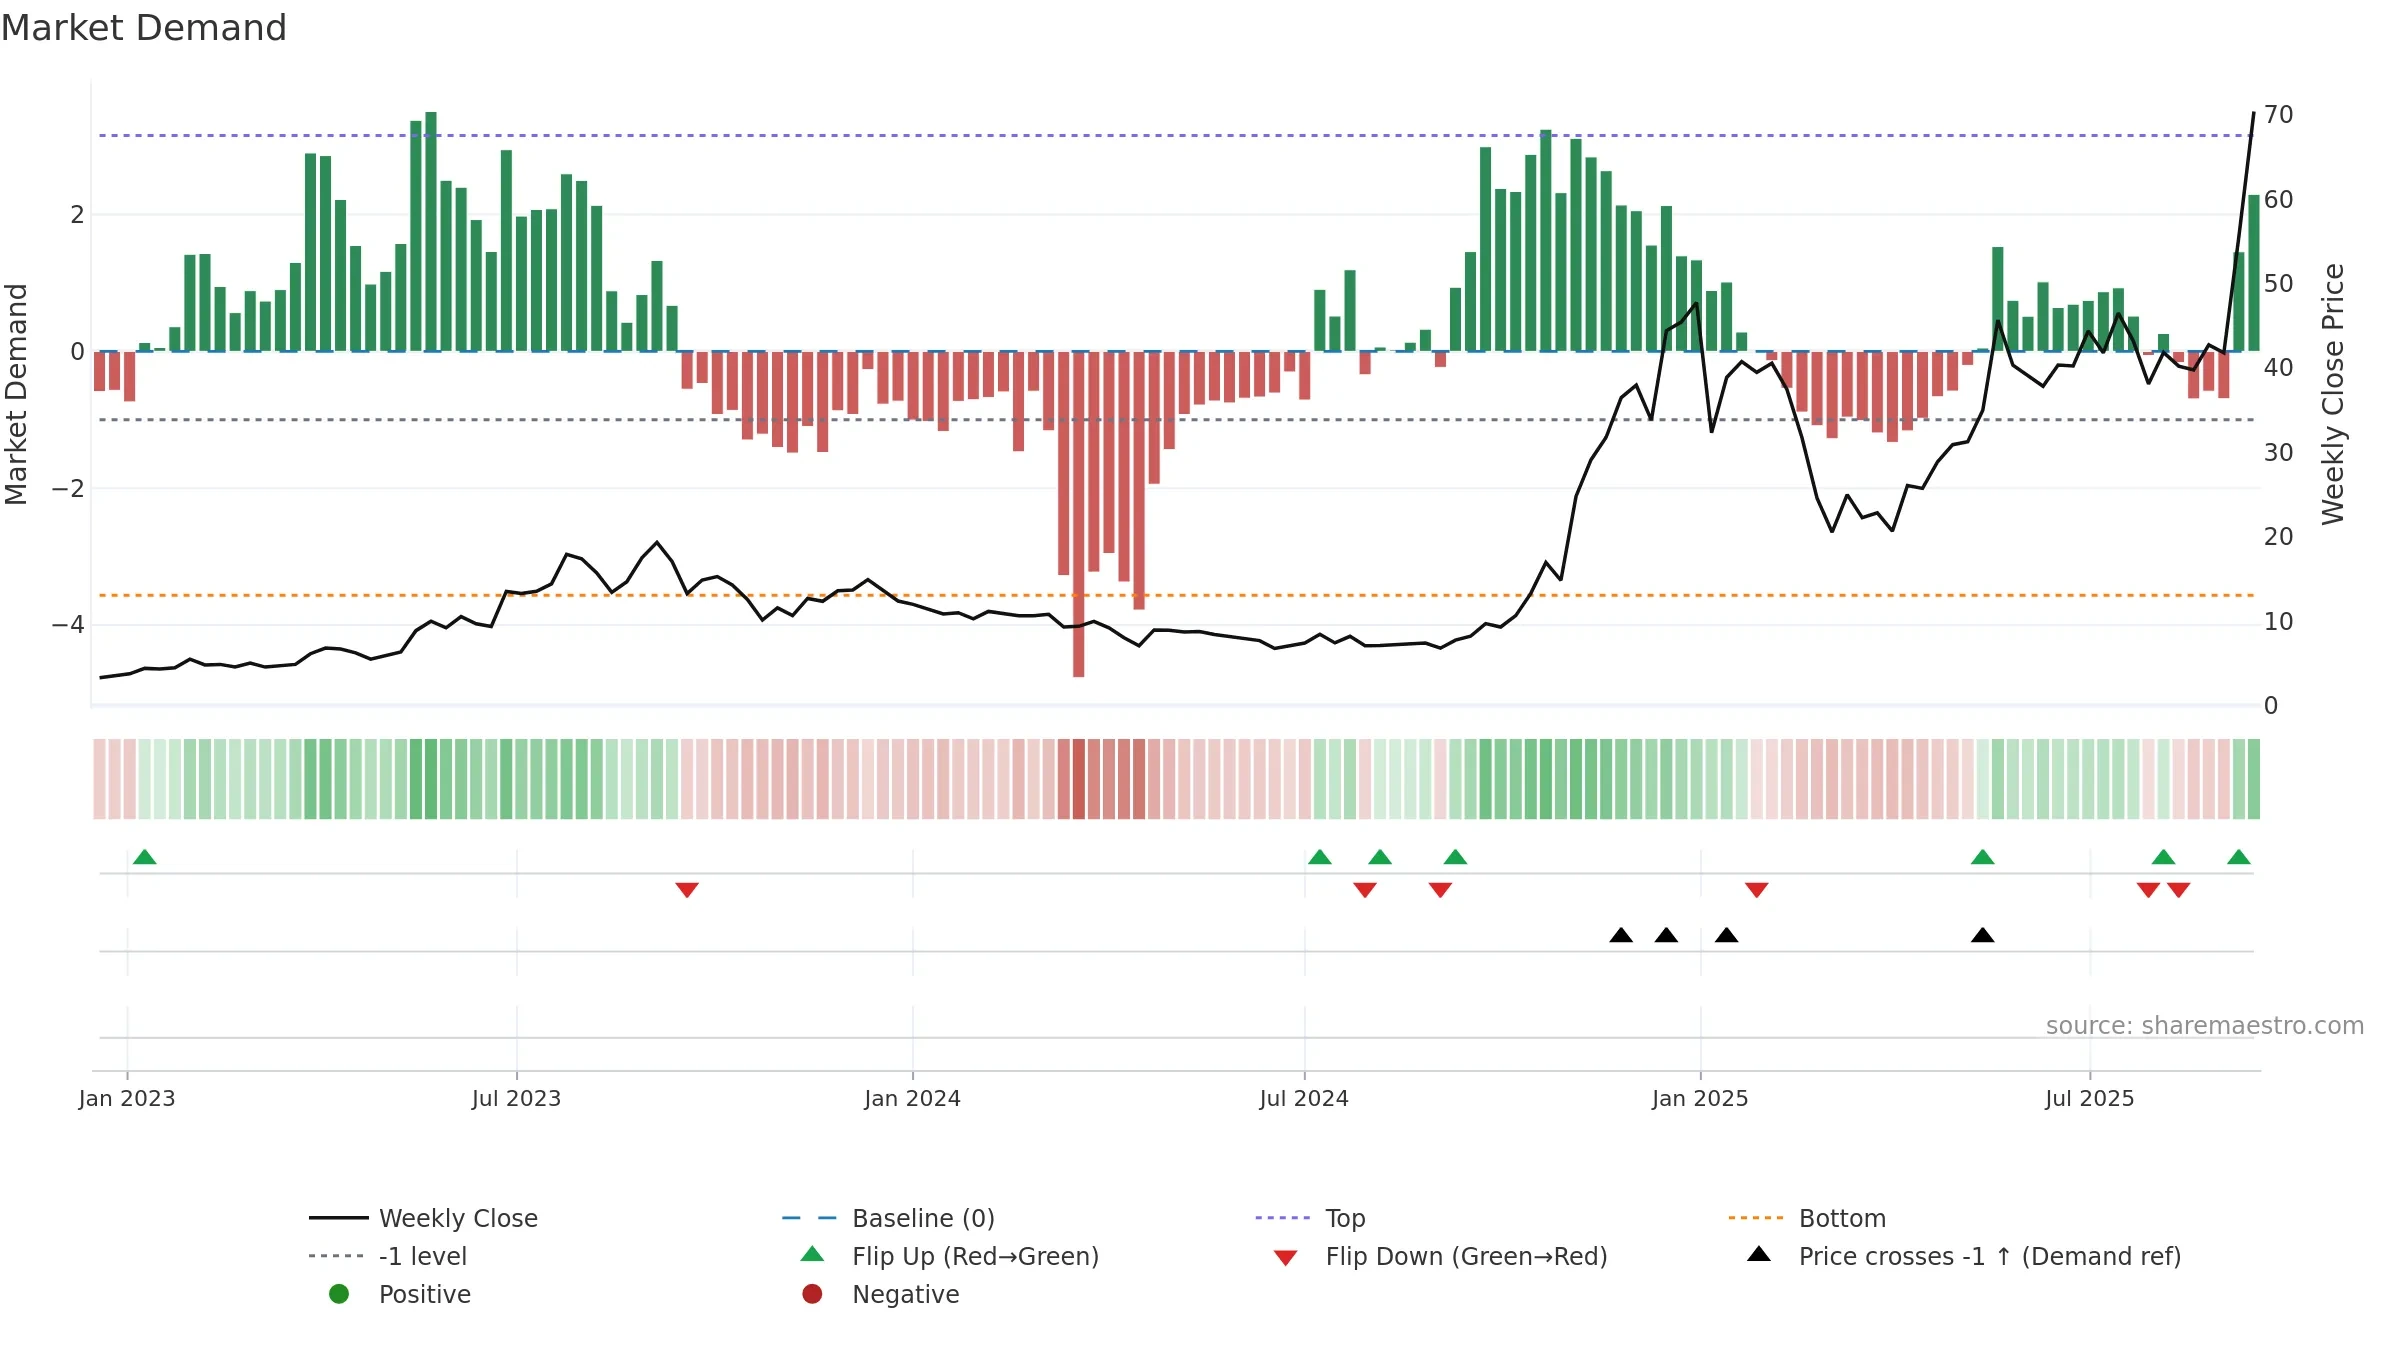Click the red flip-down marker just after Jan 2025

coord(1757,890)
